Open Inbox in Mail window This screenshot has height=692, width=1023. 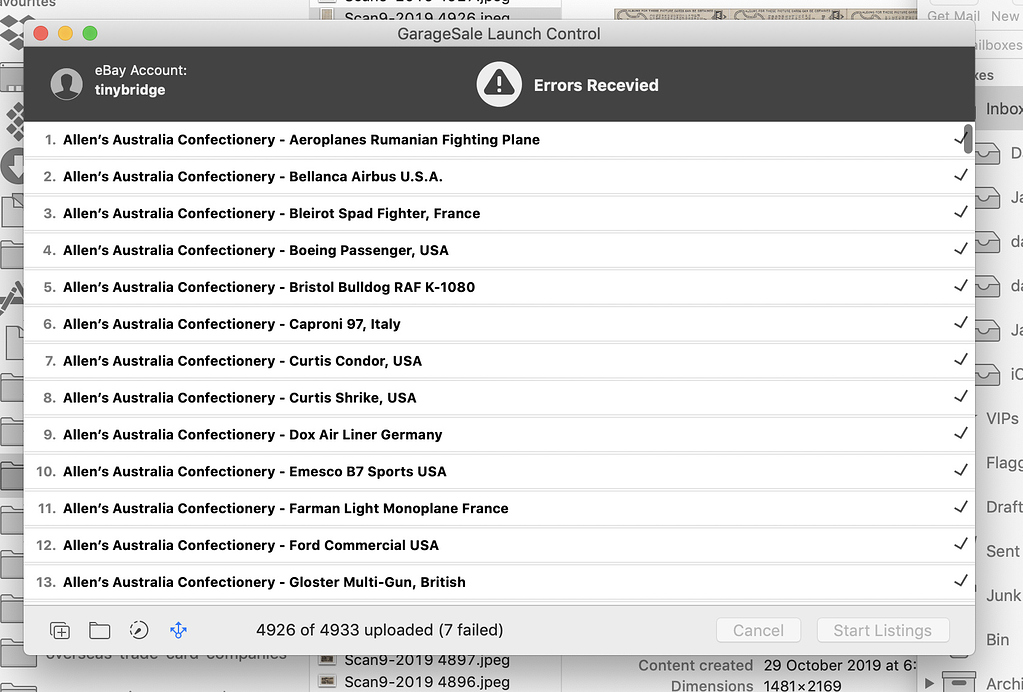click(x=1003, y=108)
